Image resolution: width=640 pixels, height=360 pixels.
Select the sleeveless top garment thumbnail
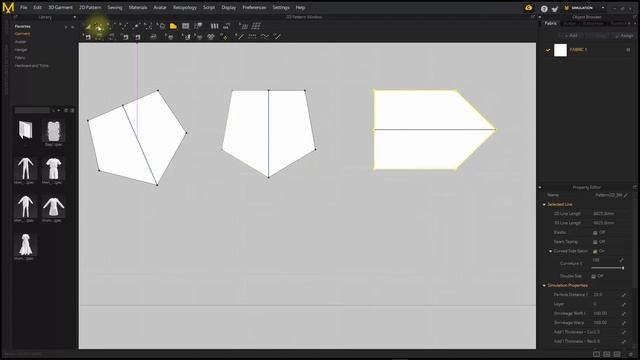pyautogui.click(x=53, y=131)
